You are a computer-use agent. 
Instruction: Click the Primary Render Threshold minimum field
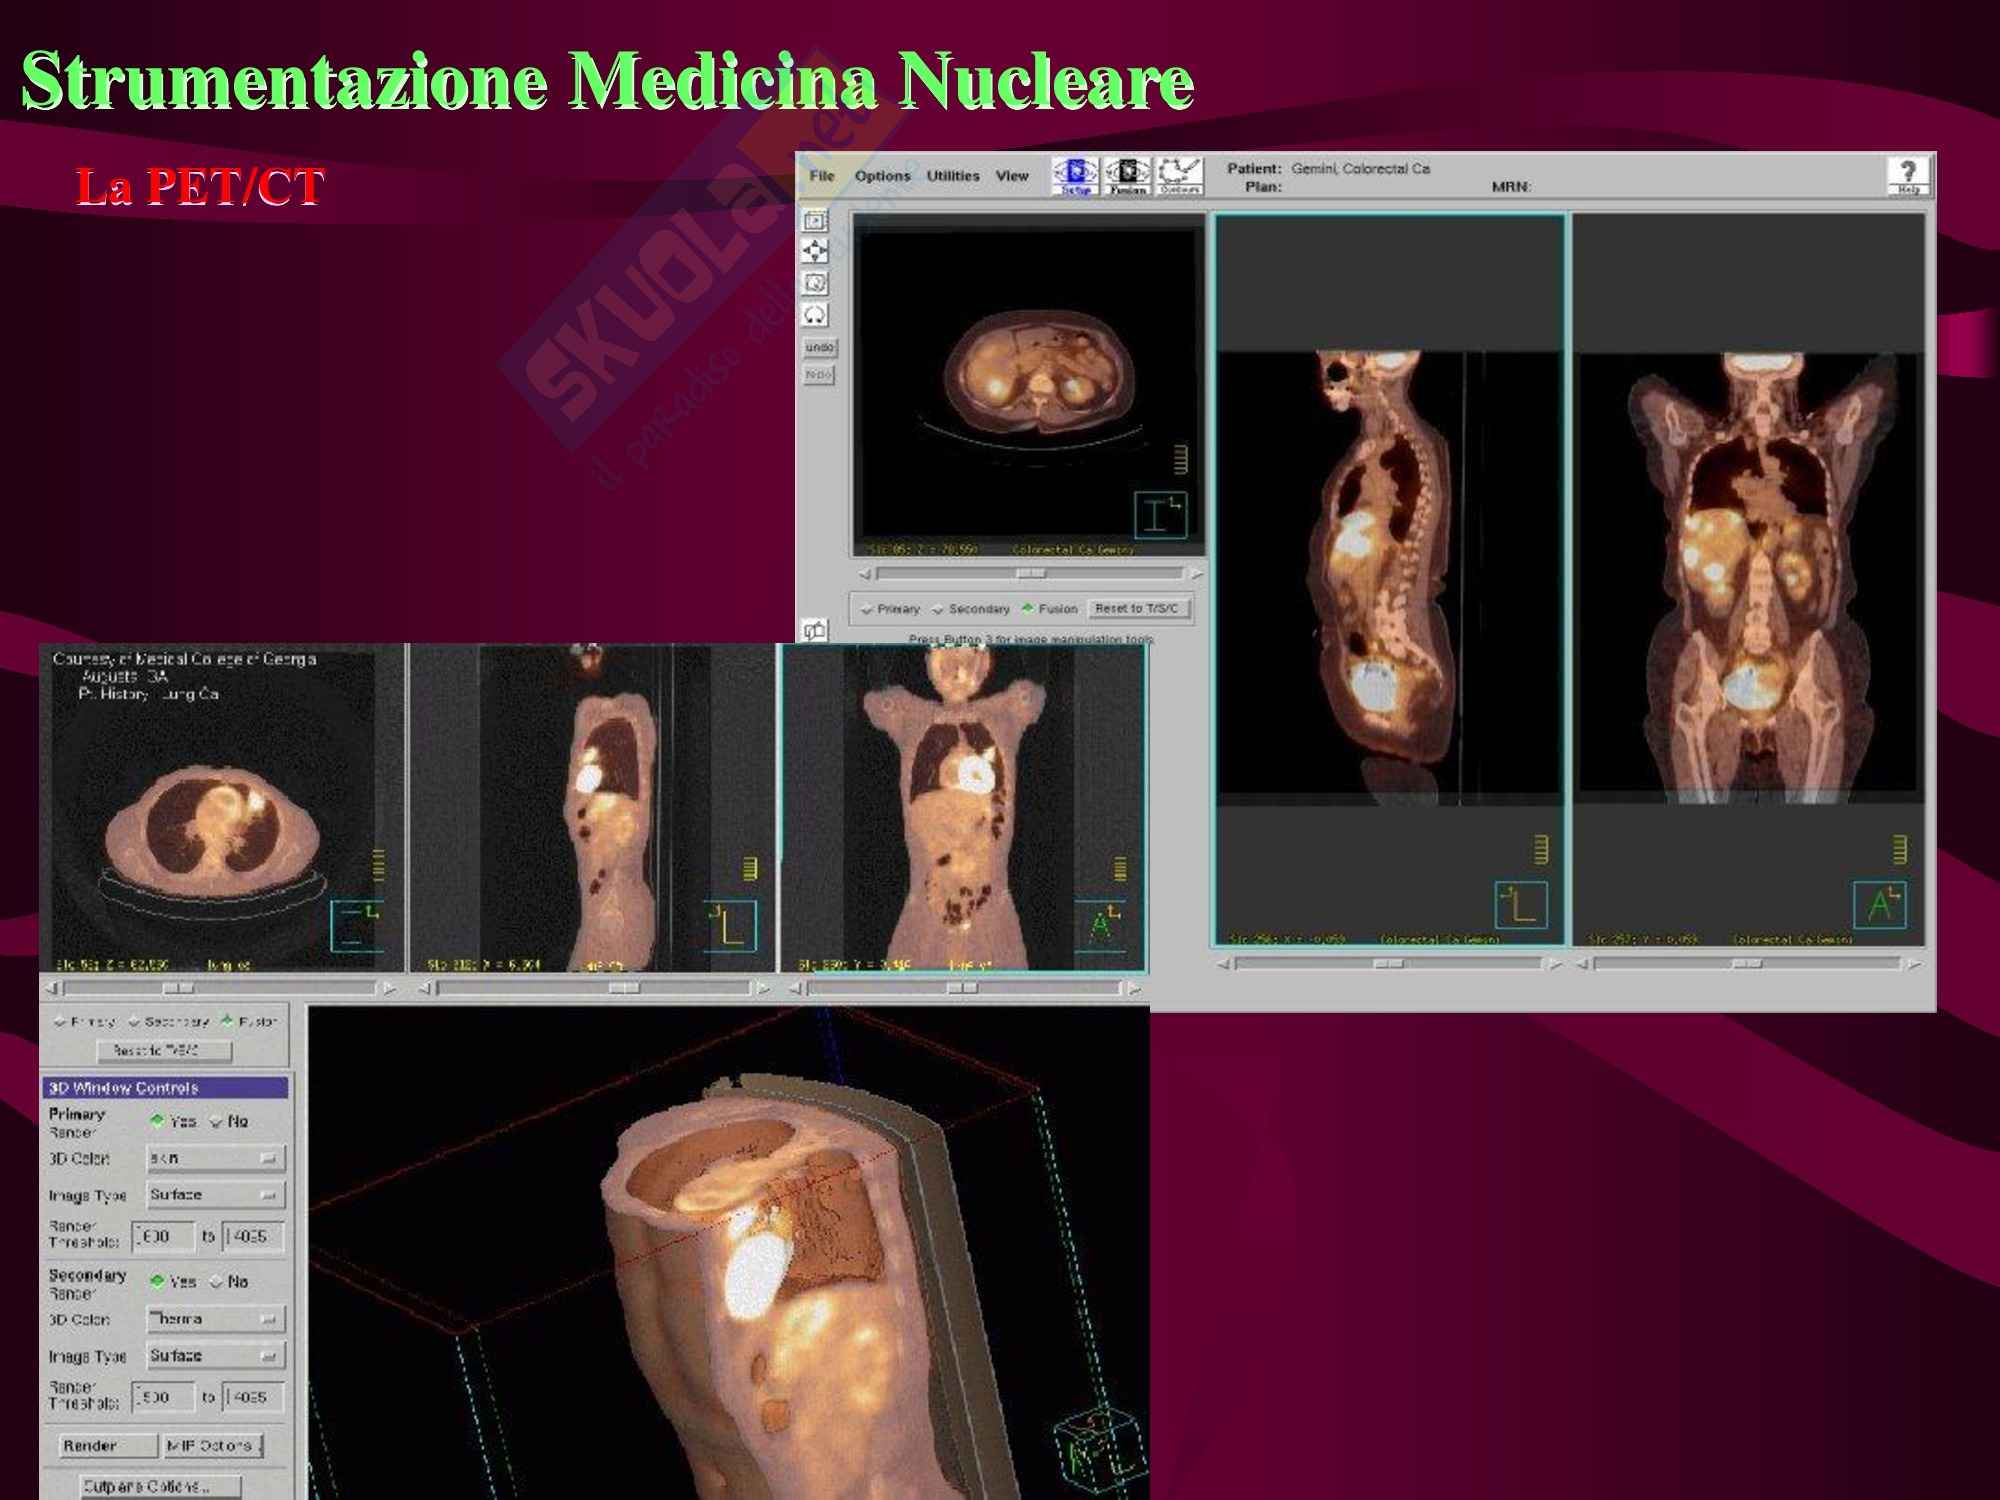coord(163,1237)
